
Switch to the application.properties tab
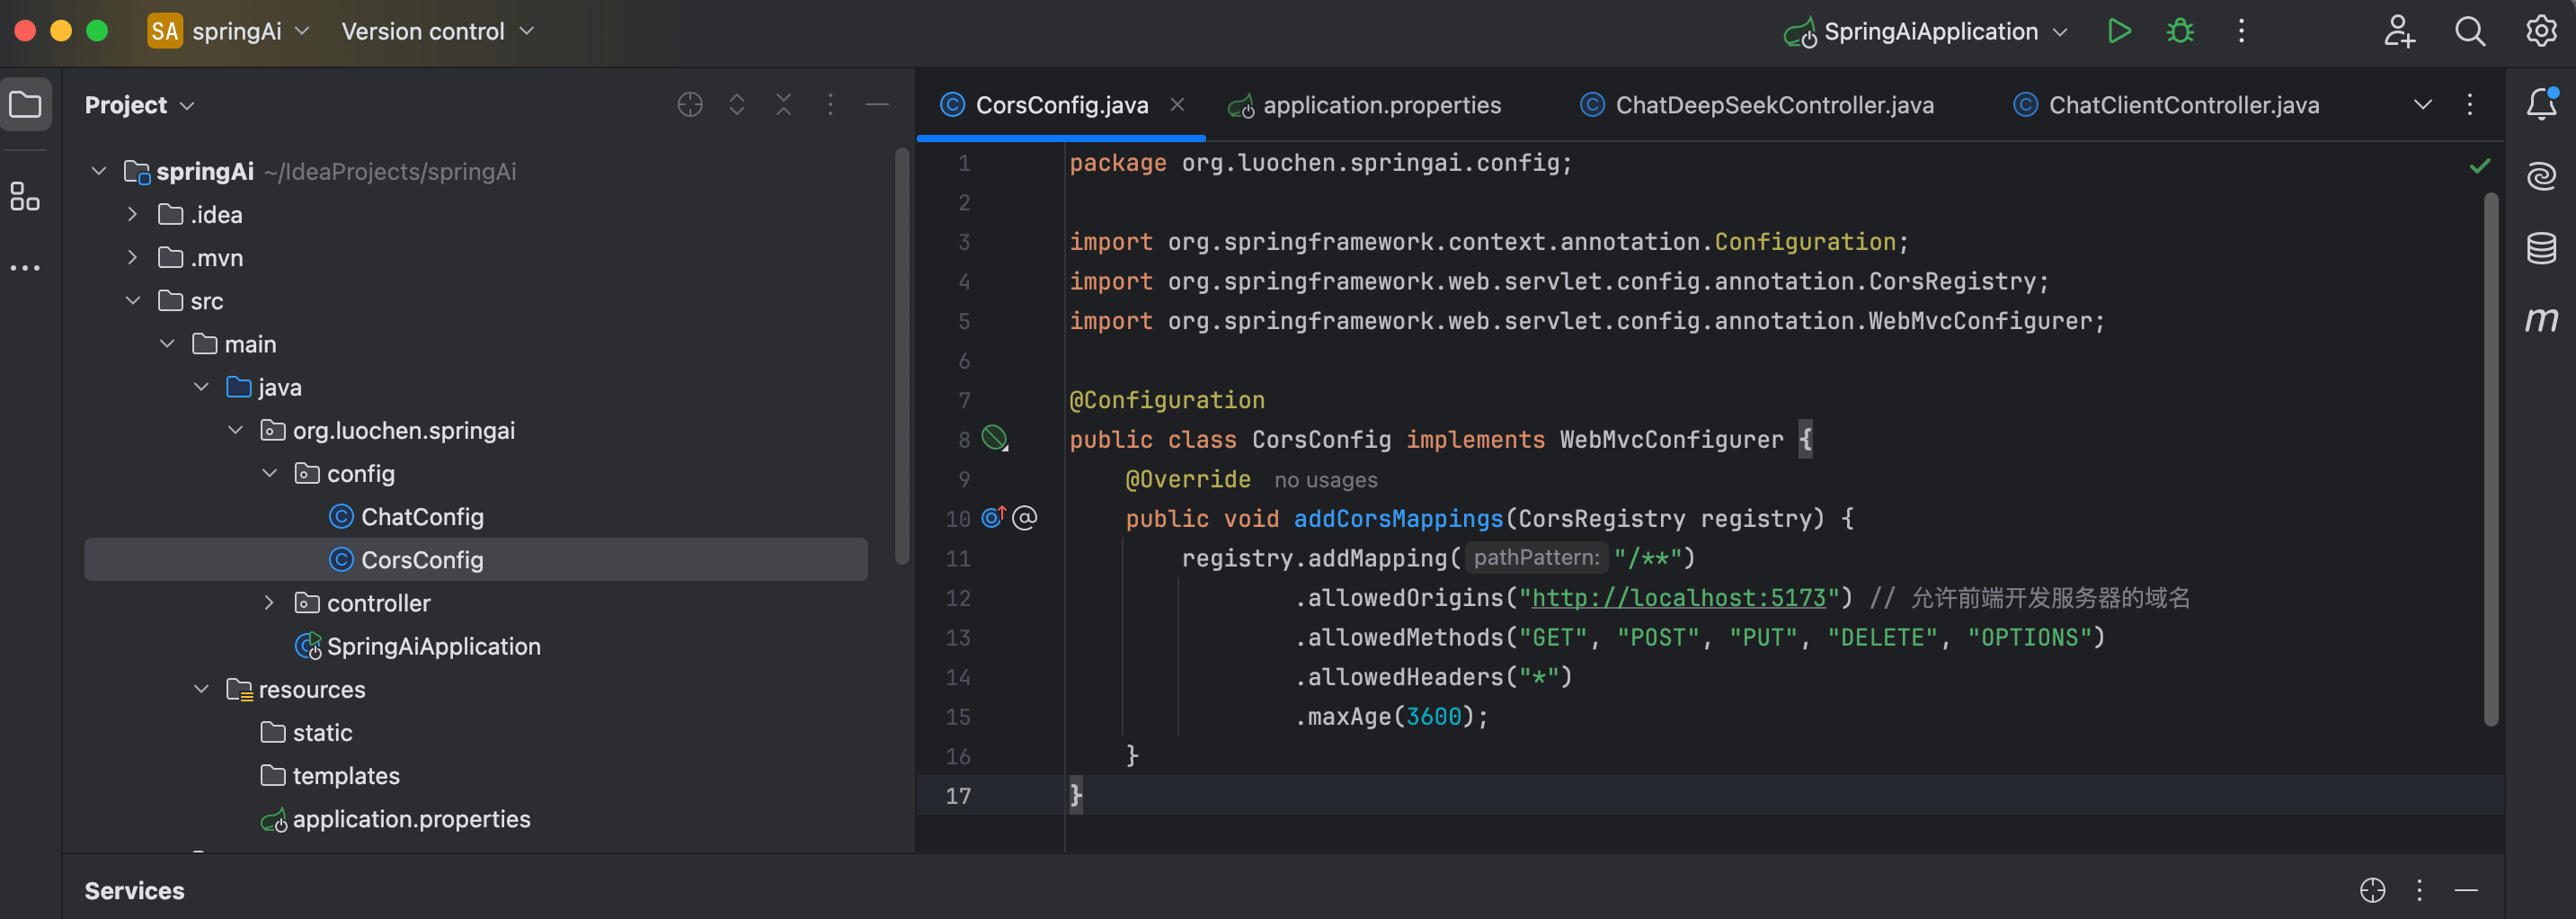tap(1380, 105)
